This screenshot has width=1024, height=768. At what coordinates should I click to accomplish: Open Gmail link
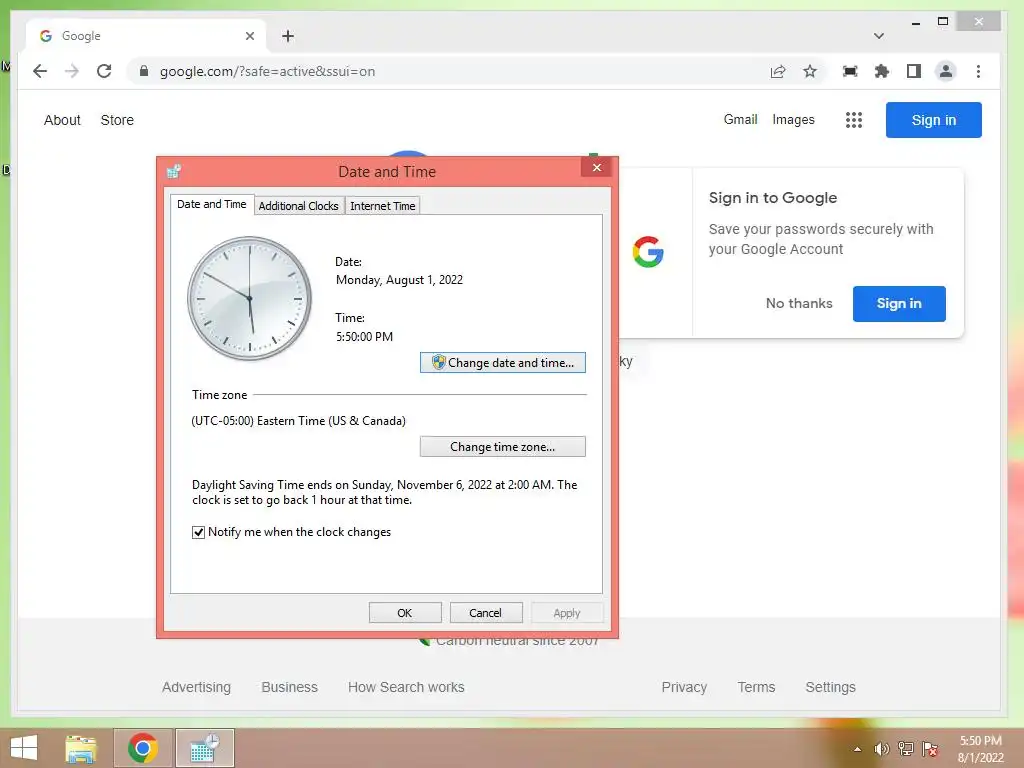pyautogui.click(x=741, y=120)
